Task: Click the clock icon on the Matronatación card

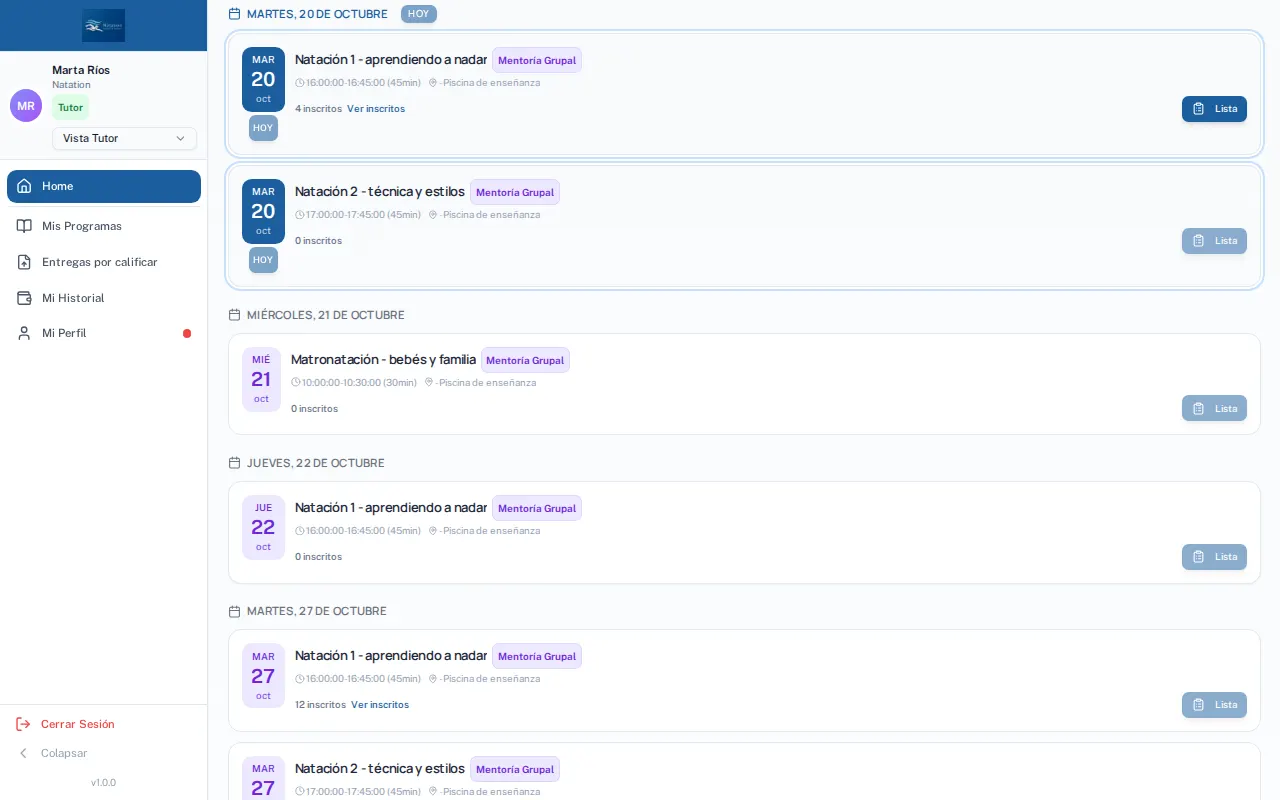Action: 296,382
